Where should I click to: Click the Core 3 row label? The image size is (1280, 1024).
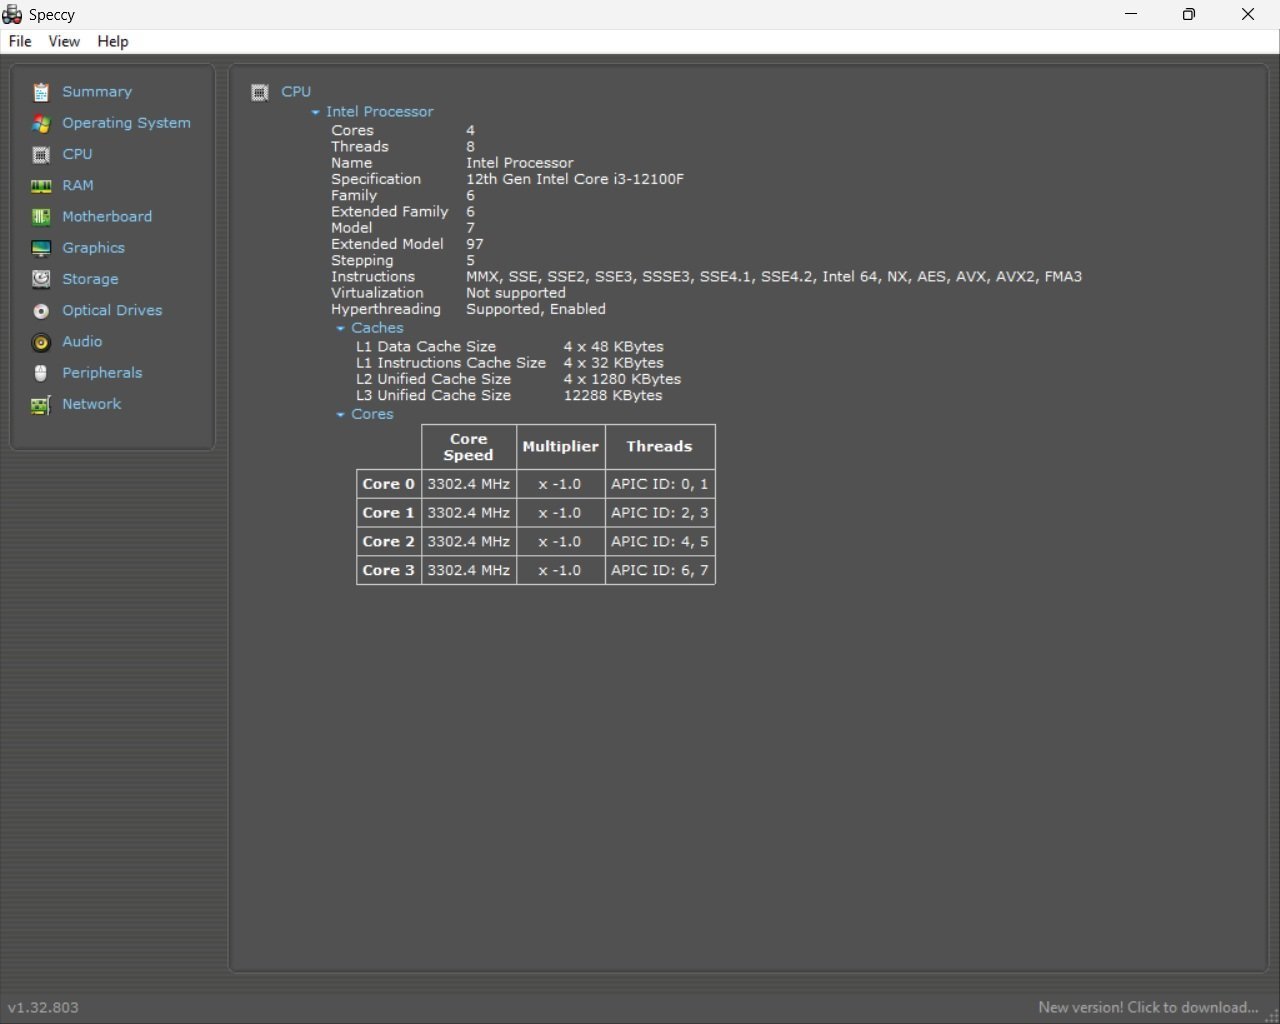tap(388, 570)
